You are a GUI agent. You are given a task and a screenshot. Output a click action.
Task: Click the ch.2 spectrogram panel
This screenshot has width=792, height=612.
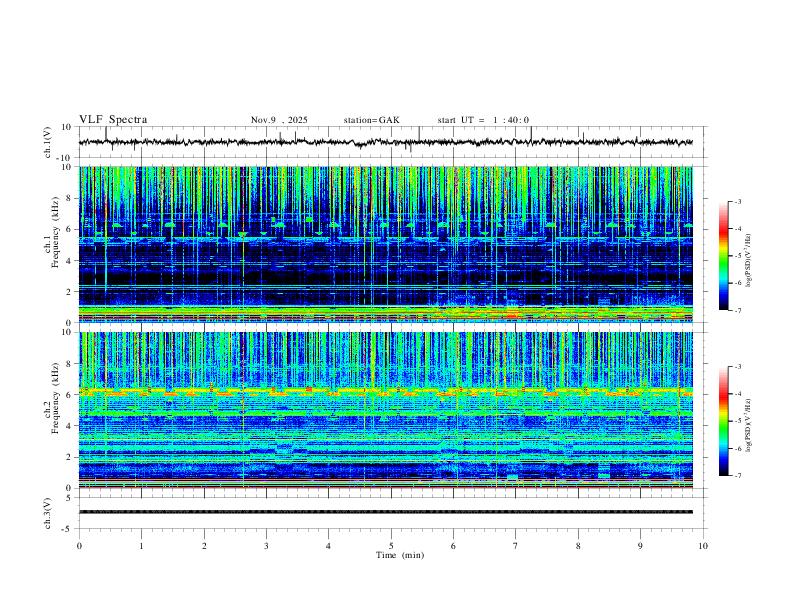[385, 410]
